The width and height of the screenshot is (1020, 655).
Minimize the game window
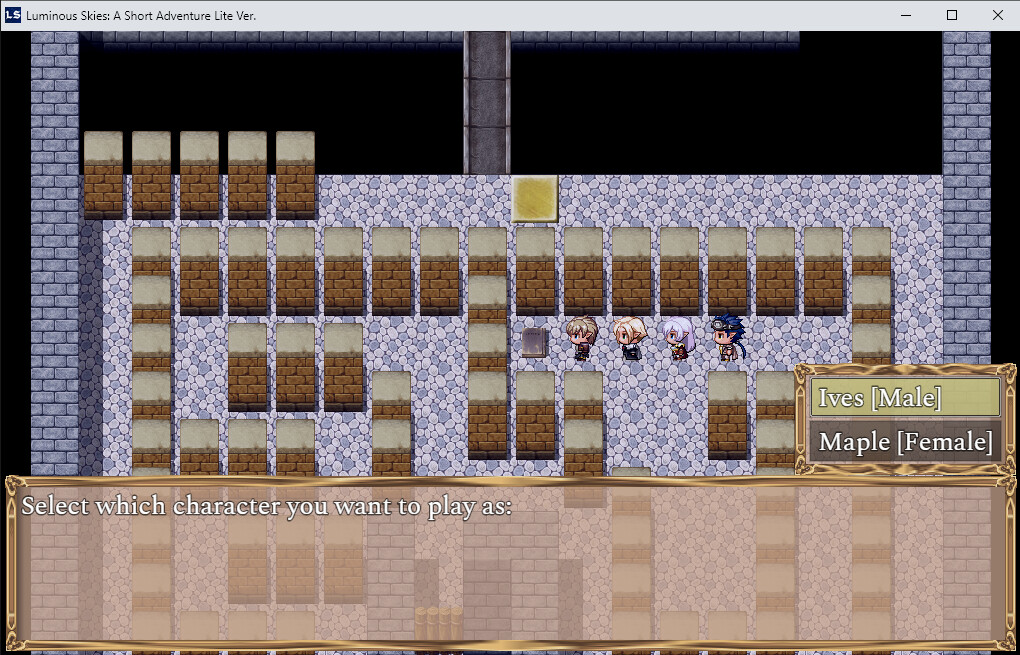point(905,15)
